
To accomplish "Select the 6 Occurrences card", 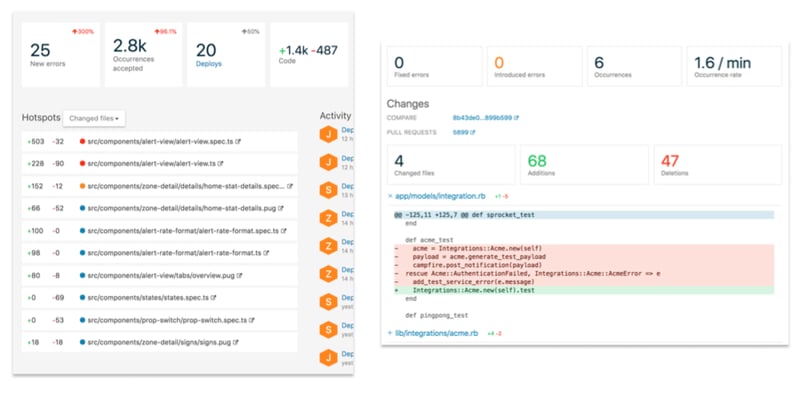I will 634,66.
